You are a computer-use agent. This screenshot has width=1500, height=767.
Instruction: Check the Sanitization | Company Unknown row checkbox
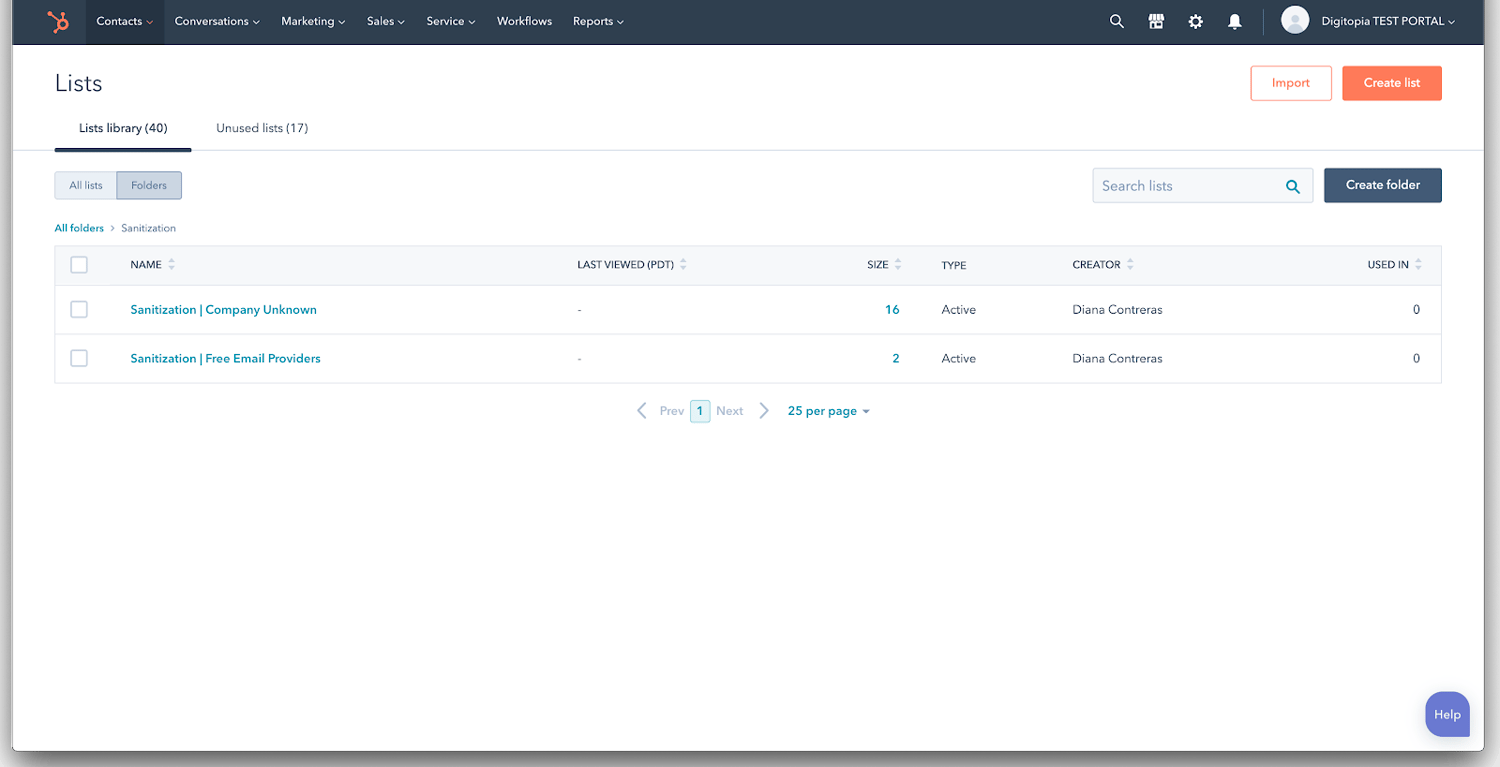(x=79, y=309)
